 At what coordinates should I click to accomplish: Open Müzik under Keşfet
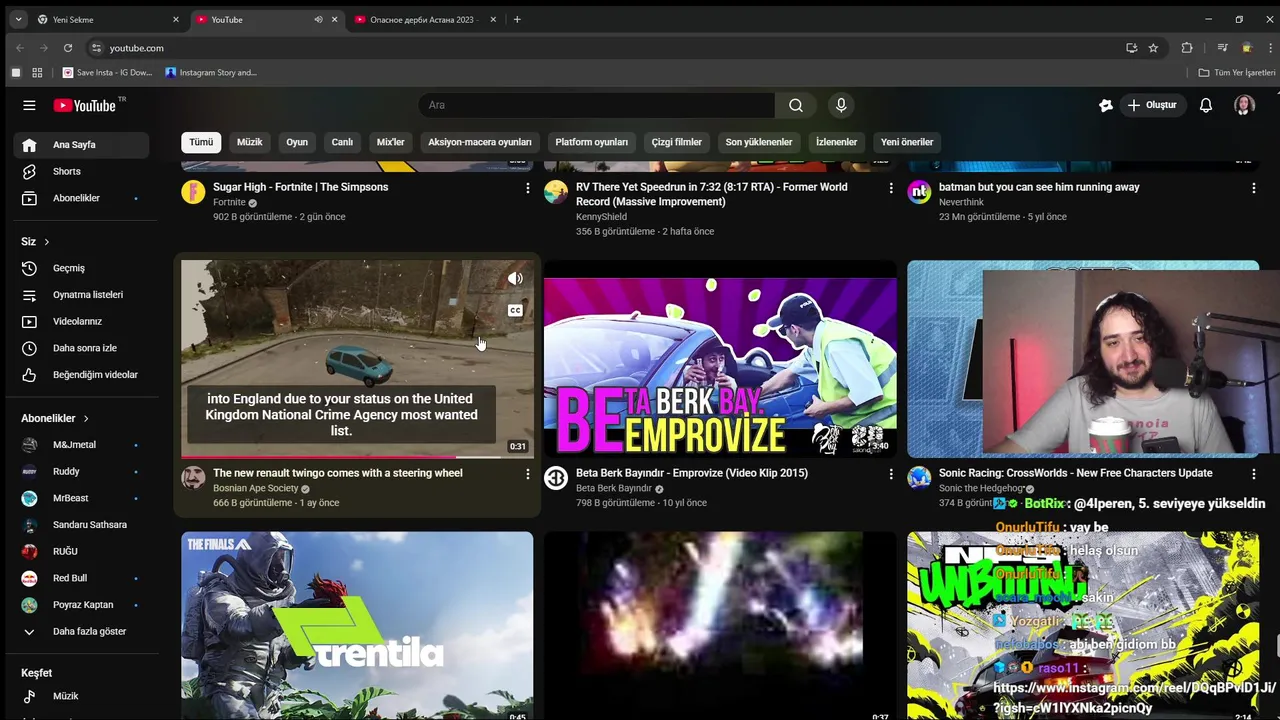pos(81,696)
